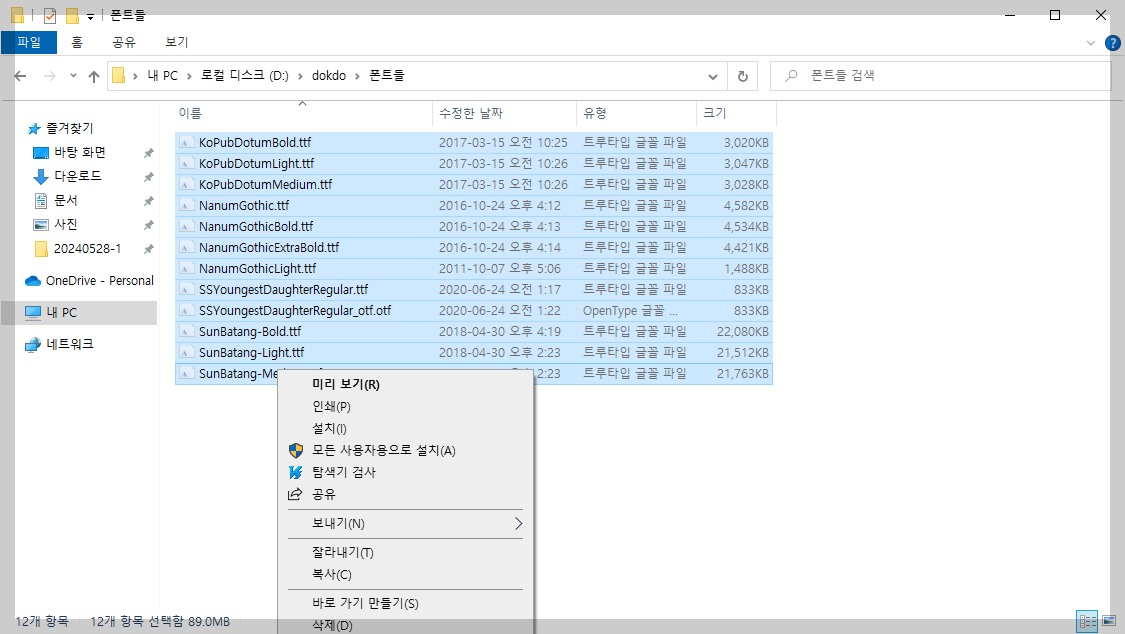Select SunBatang-Light.ttf file

(x=474, y=353)
